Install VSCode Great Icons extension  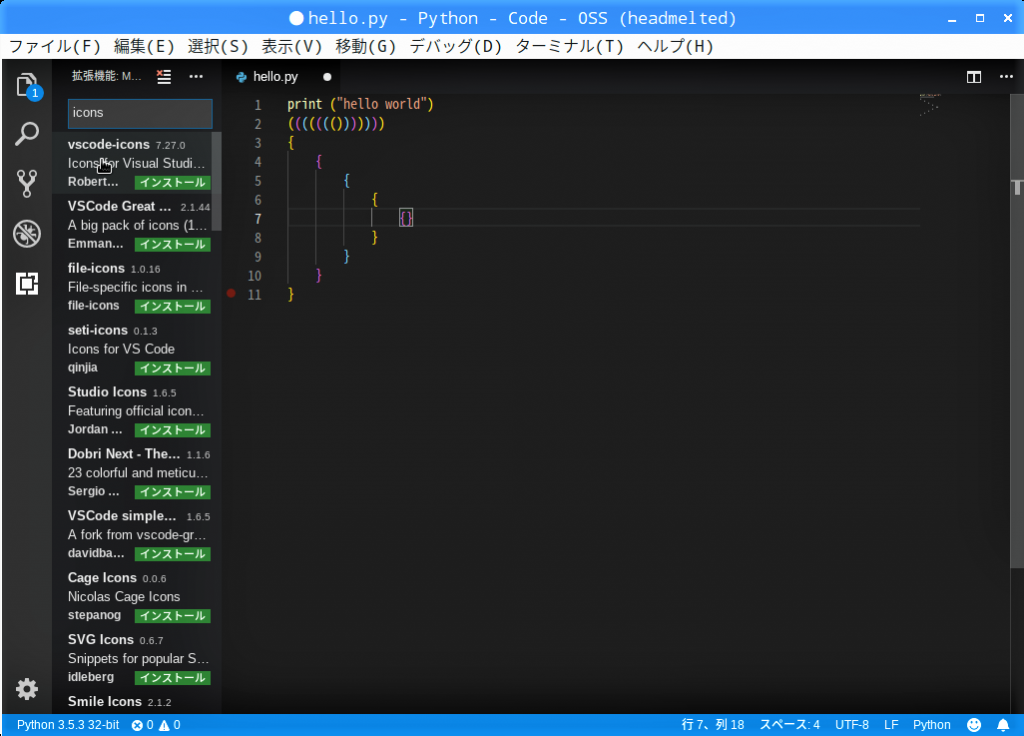pos(172,245)
